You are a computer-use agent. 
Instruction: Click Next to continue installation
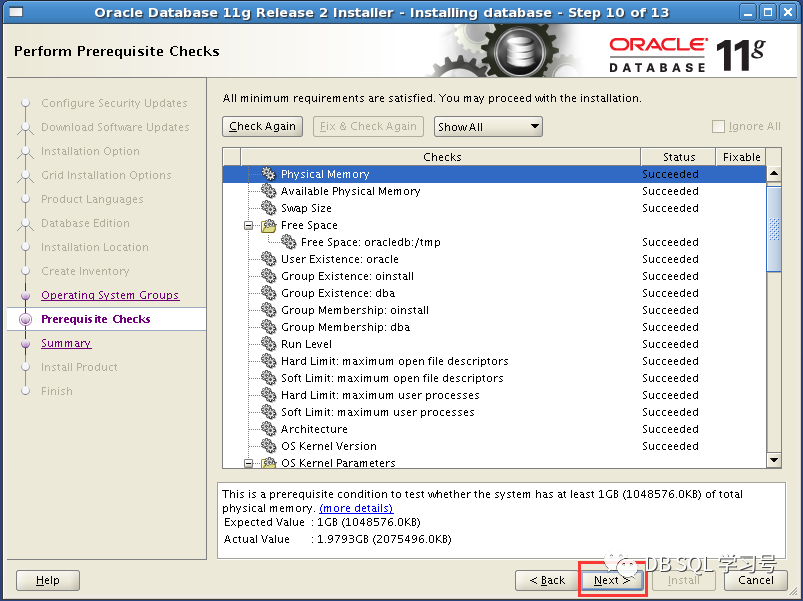point(612,580)
